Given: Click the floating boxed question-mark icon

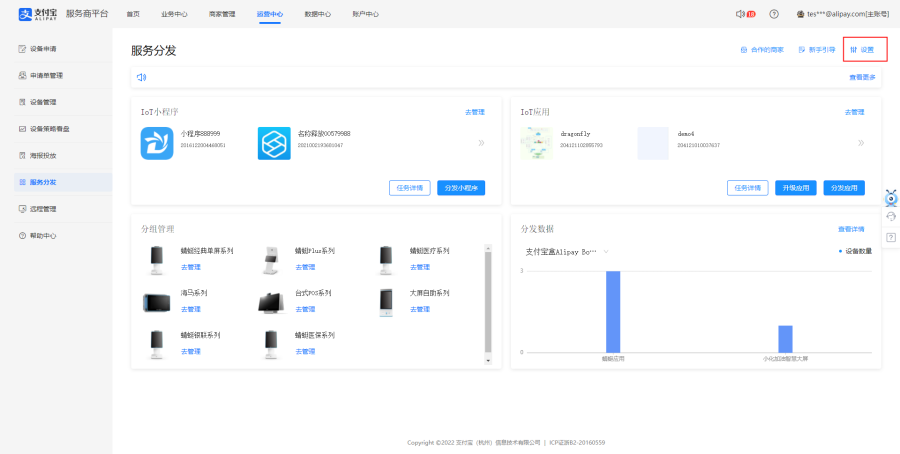Looking at the screenshot, I should pyautogui.click(x=891, y=236).
